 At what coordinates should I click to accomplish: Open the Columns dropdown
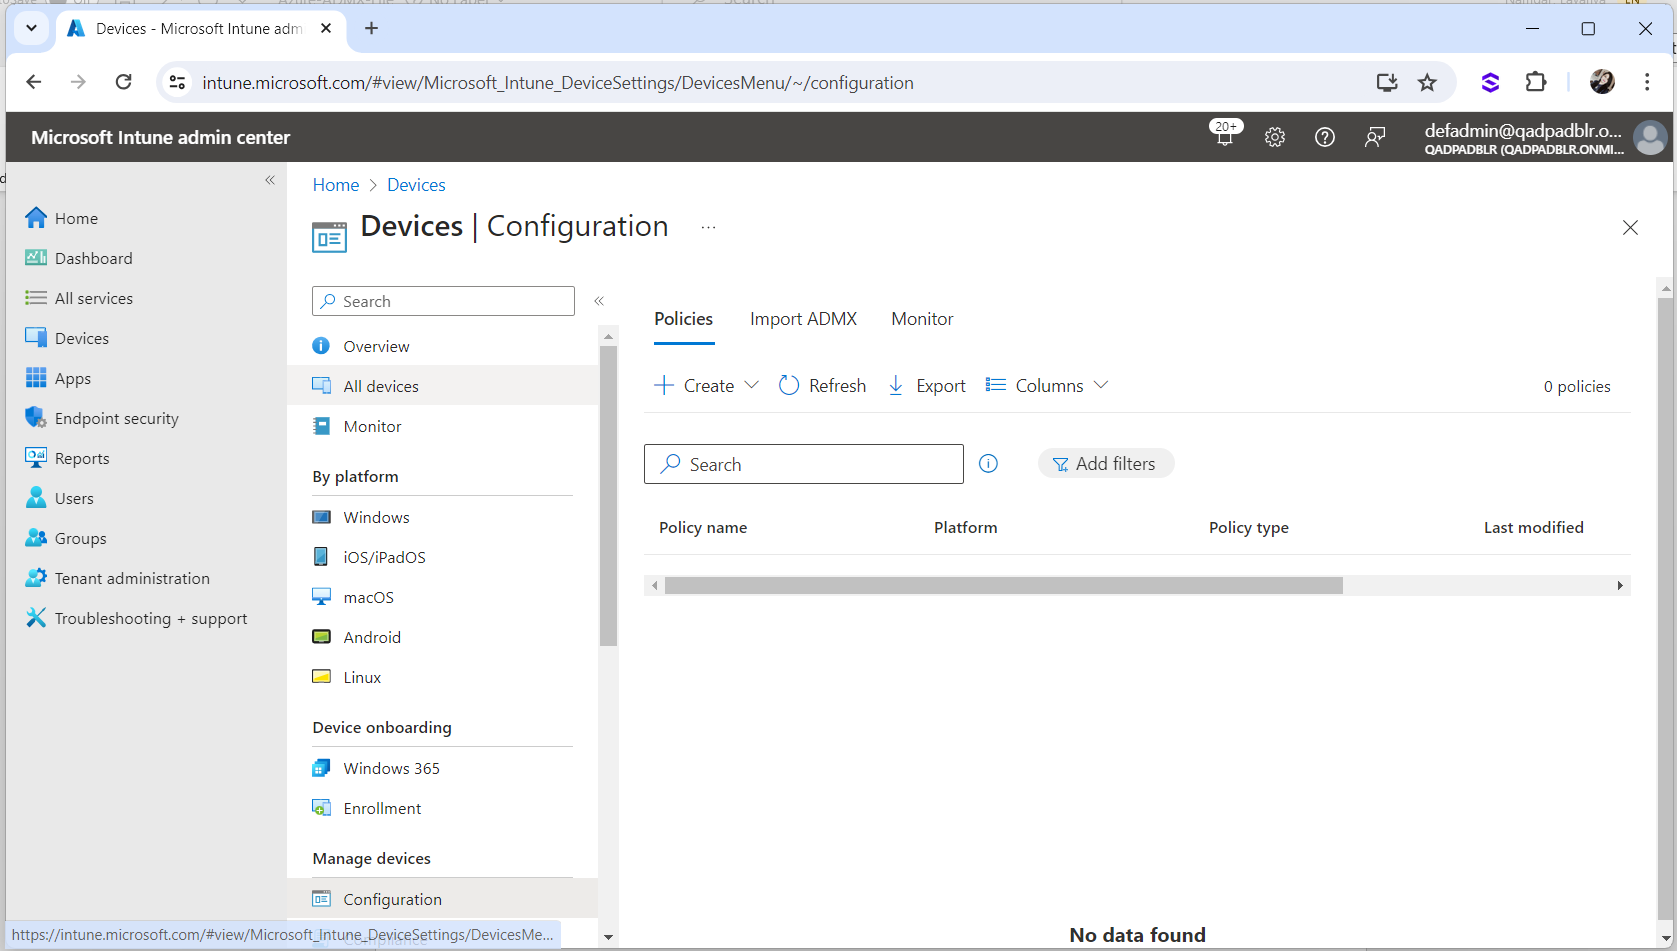tap(1047, 386)
